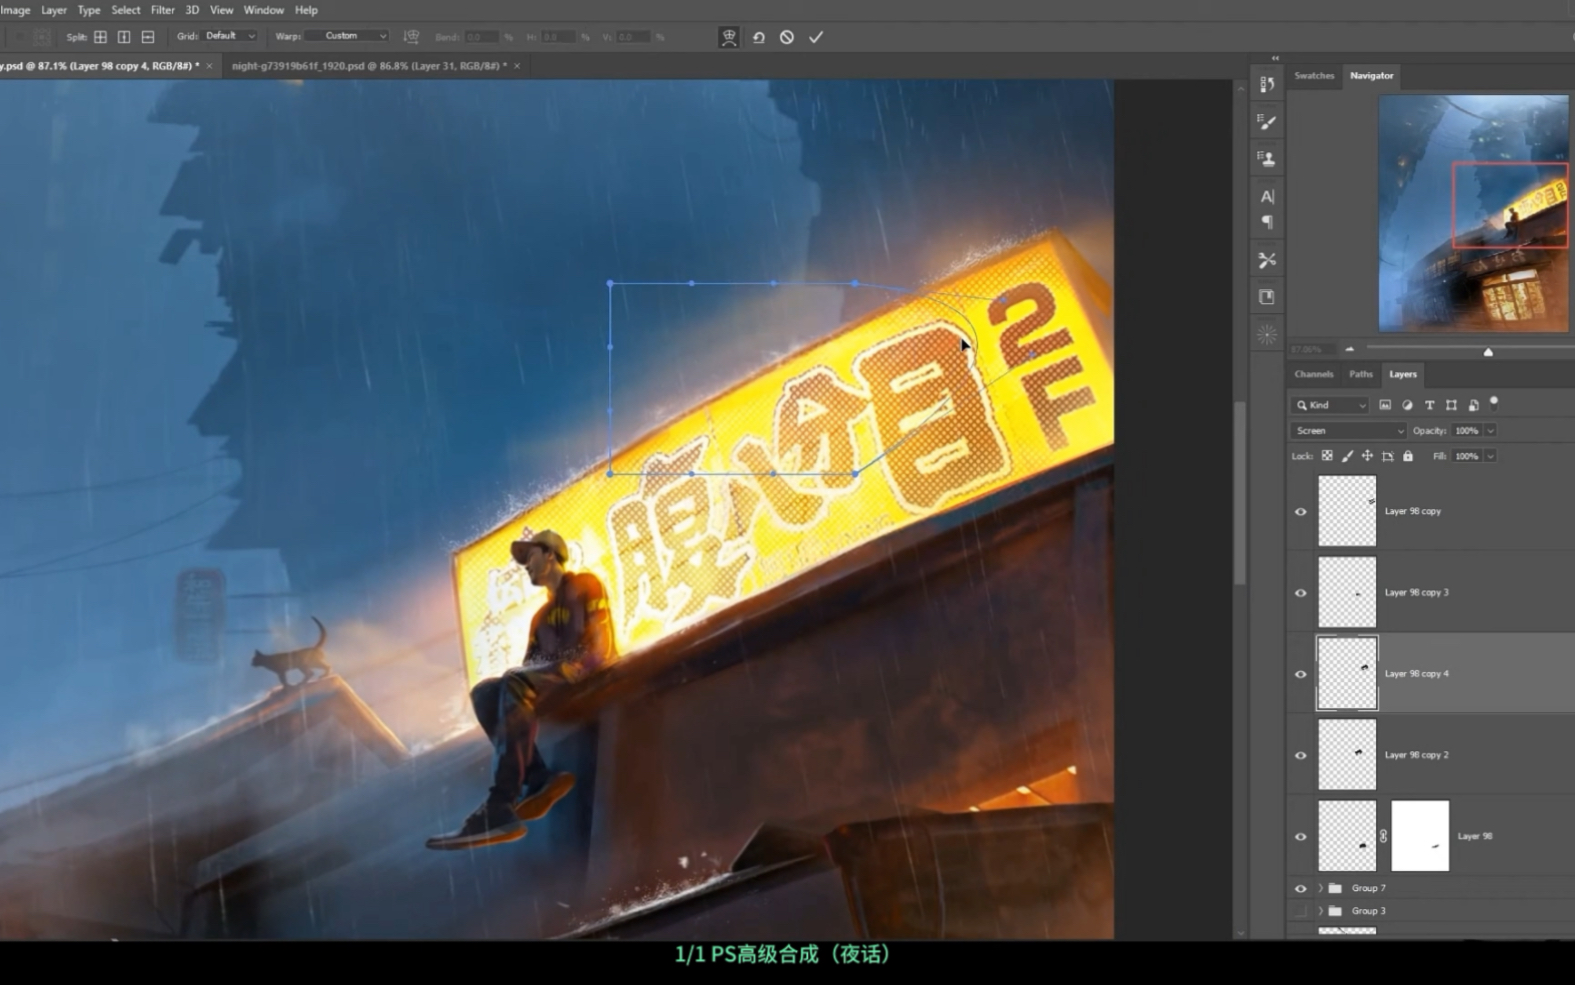Split warp vertically icon
The height and width of the screenshot is (985, 1575).
pos(124,37)
